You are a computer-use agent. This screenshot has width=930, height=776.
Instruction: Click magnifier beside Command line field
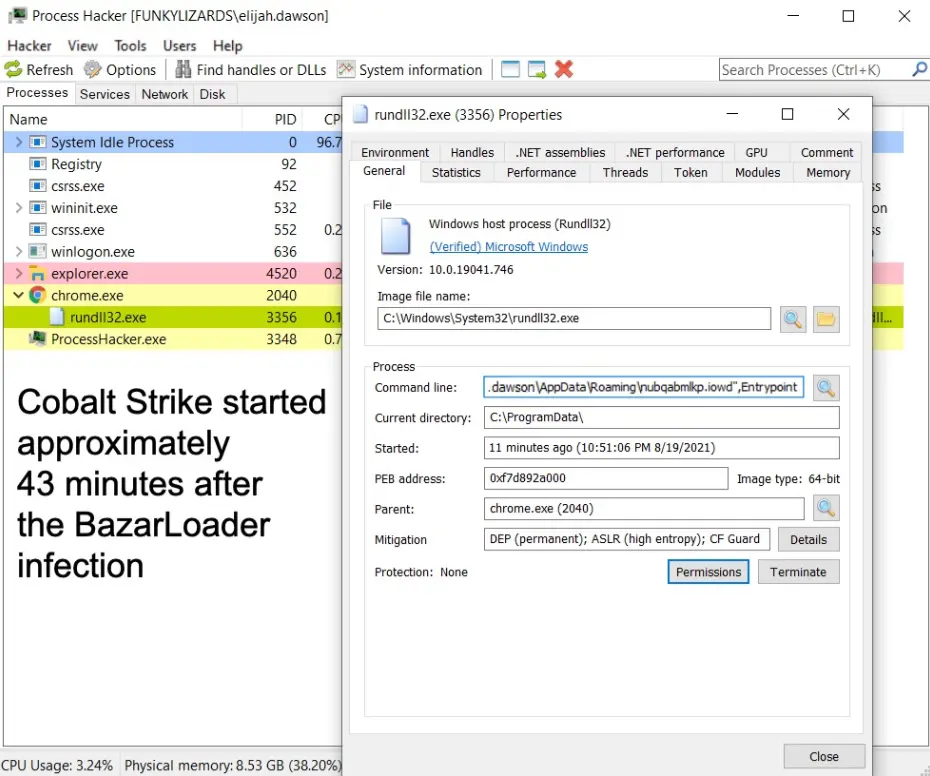826,388
